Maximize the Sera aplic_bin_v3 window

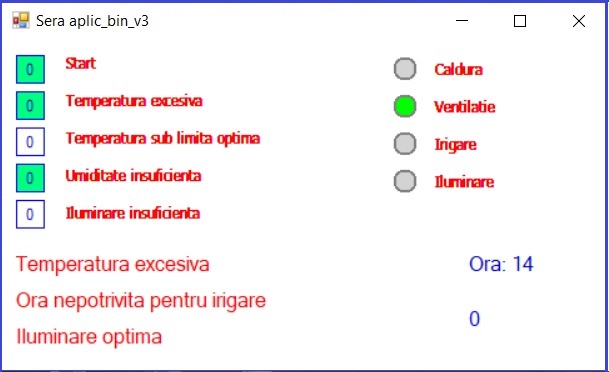(x=520, y=21)
